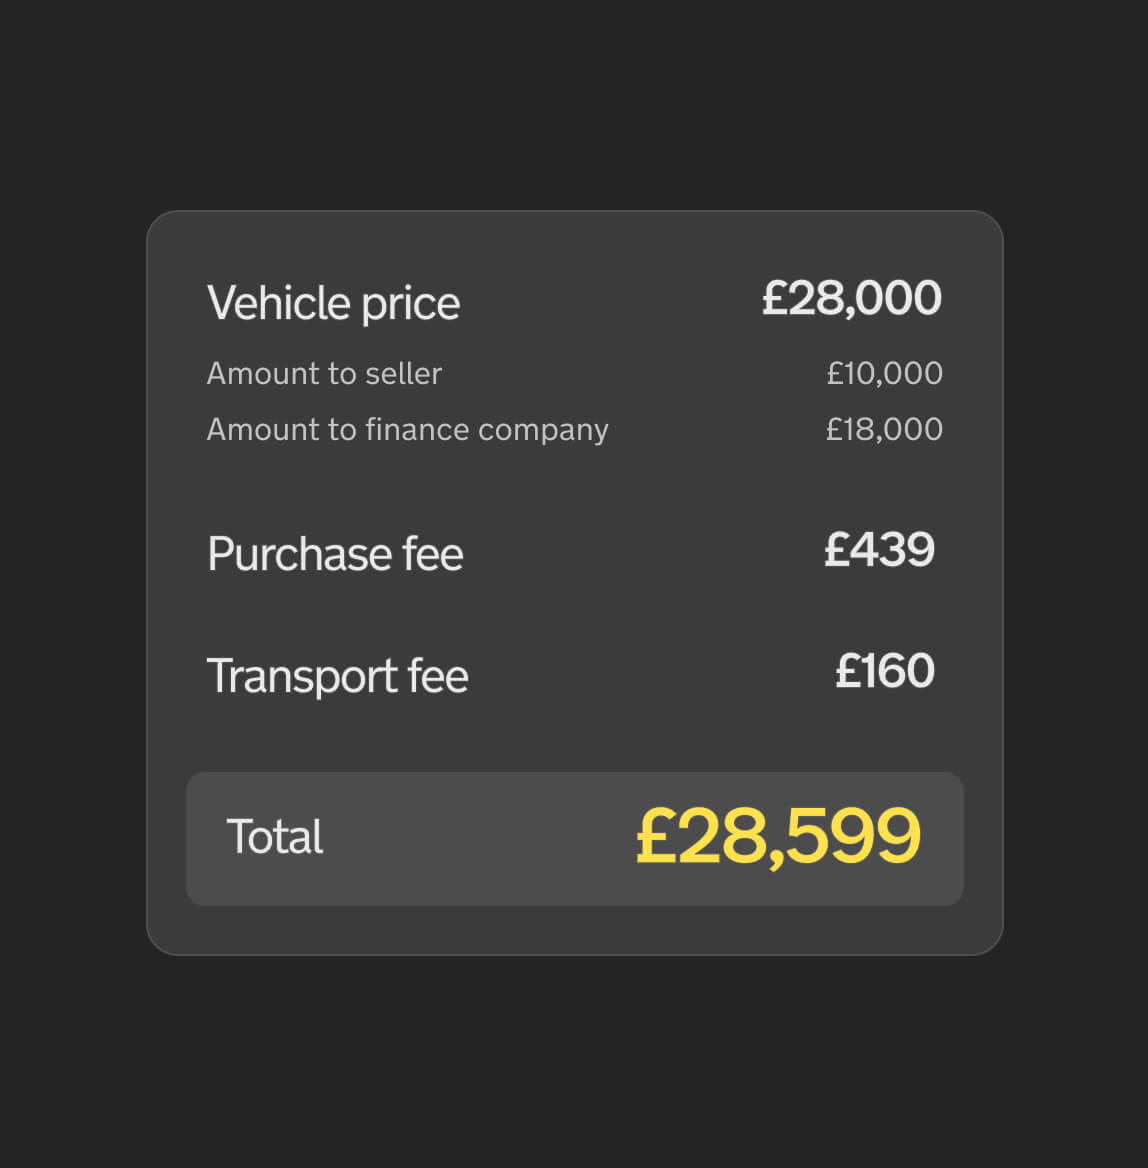The height and width of the screenshot is (1168, 1148).
Task: Select the £18,000 finance company amount
Action: [884, 429]
